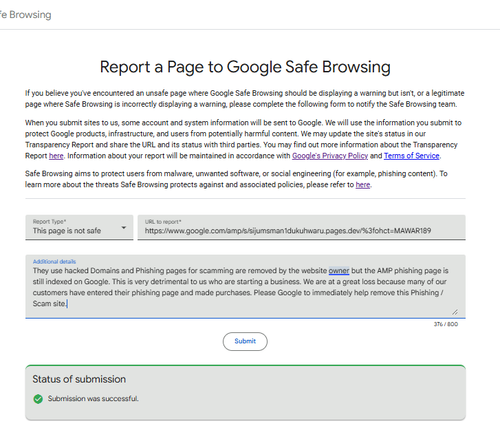Open the Terms of Service link
The height and width of the screenshot is (437, 500).
(412, 156)
